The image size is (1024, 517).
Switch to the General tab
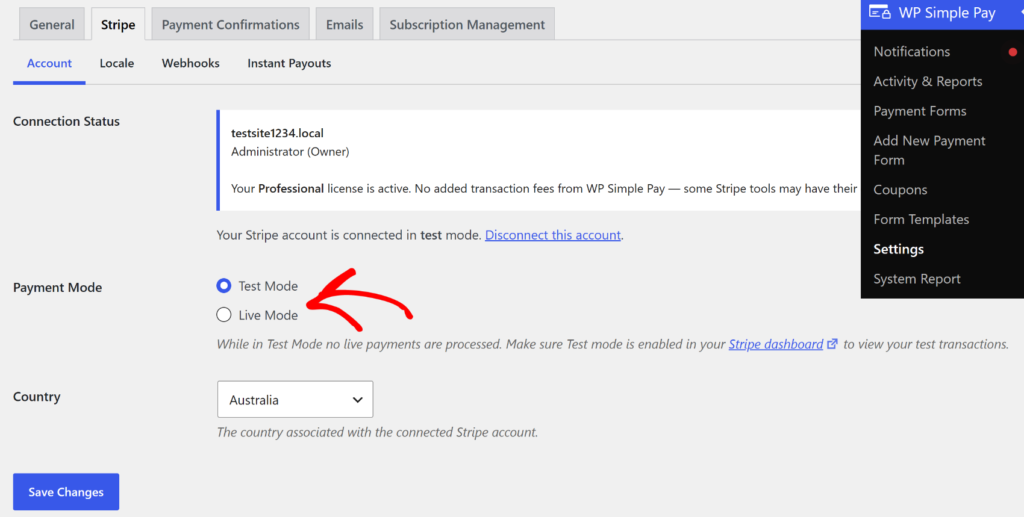tap(52, 24)
